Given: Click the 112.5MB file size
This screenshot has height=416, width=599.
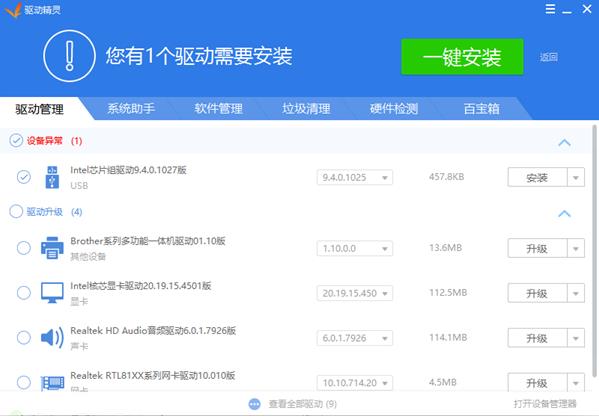Looking at the screenshot, I should coord(448,293).
